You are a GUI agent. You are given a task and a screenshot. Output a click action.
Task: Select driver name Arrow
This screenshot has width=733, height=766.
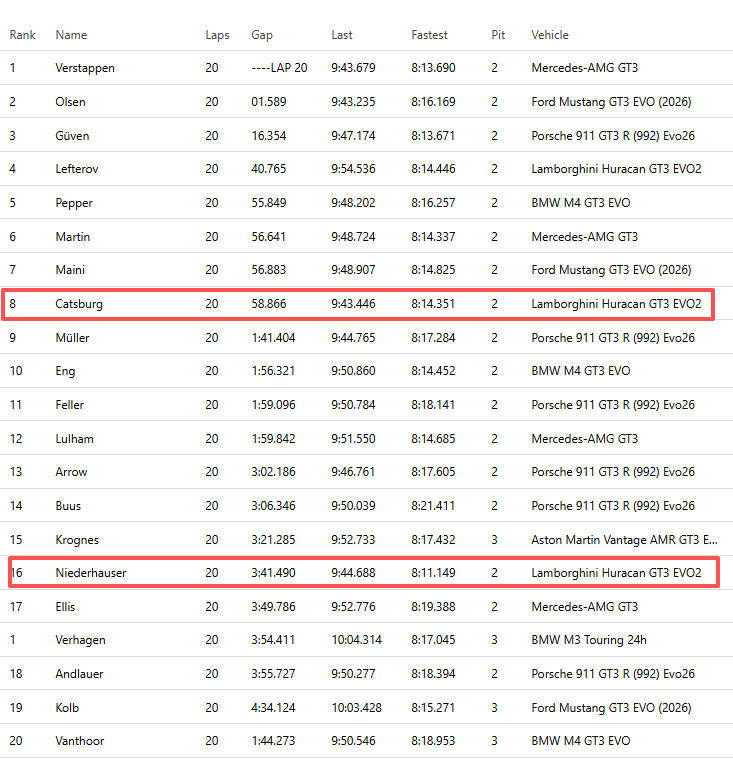click(71, 472)
